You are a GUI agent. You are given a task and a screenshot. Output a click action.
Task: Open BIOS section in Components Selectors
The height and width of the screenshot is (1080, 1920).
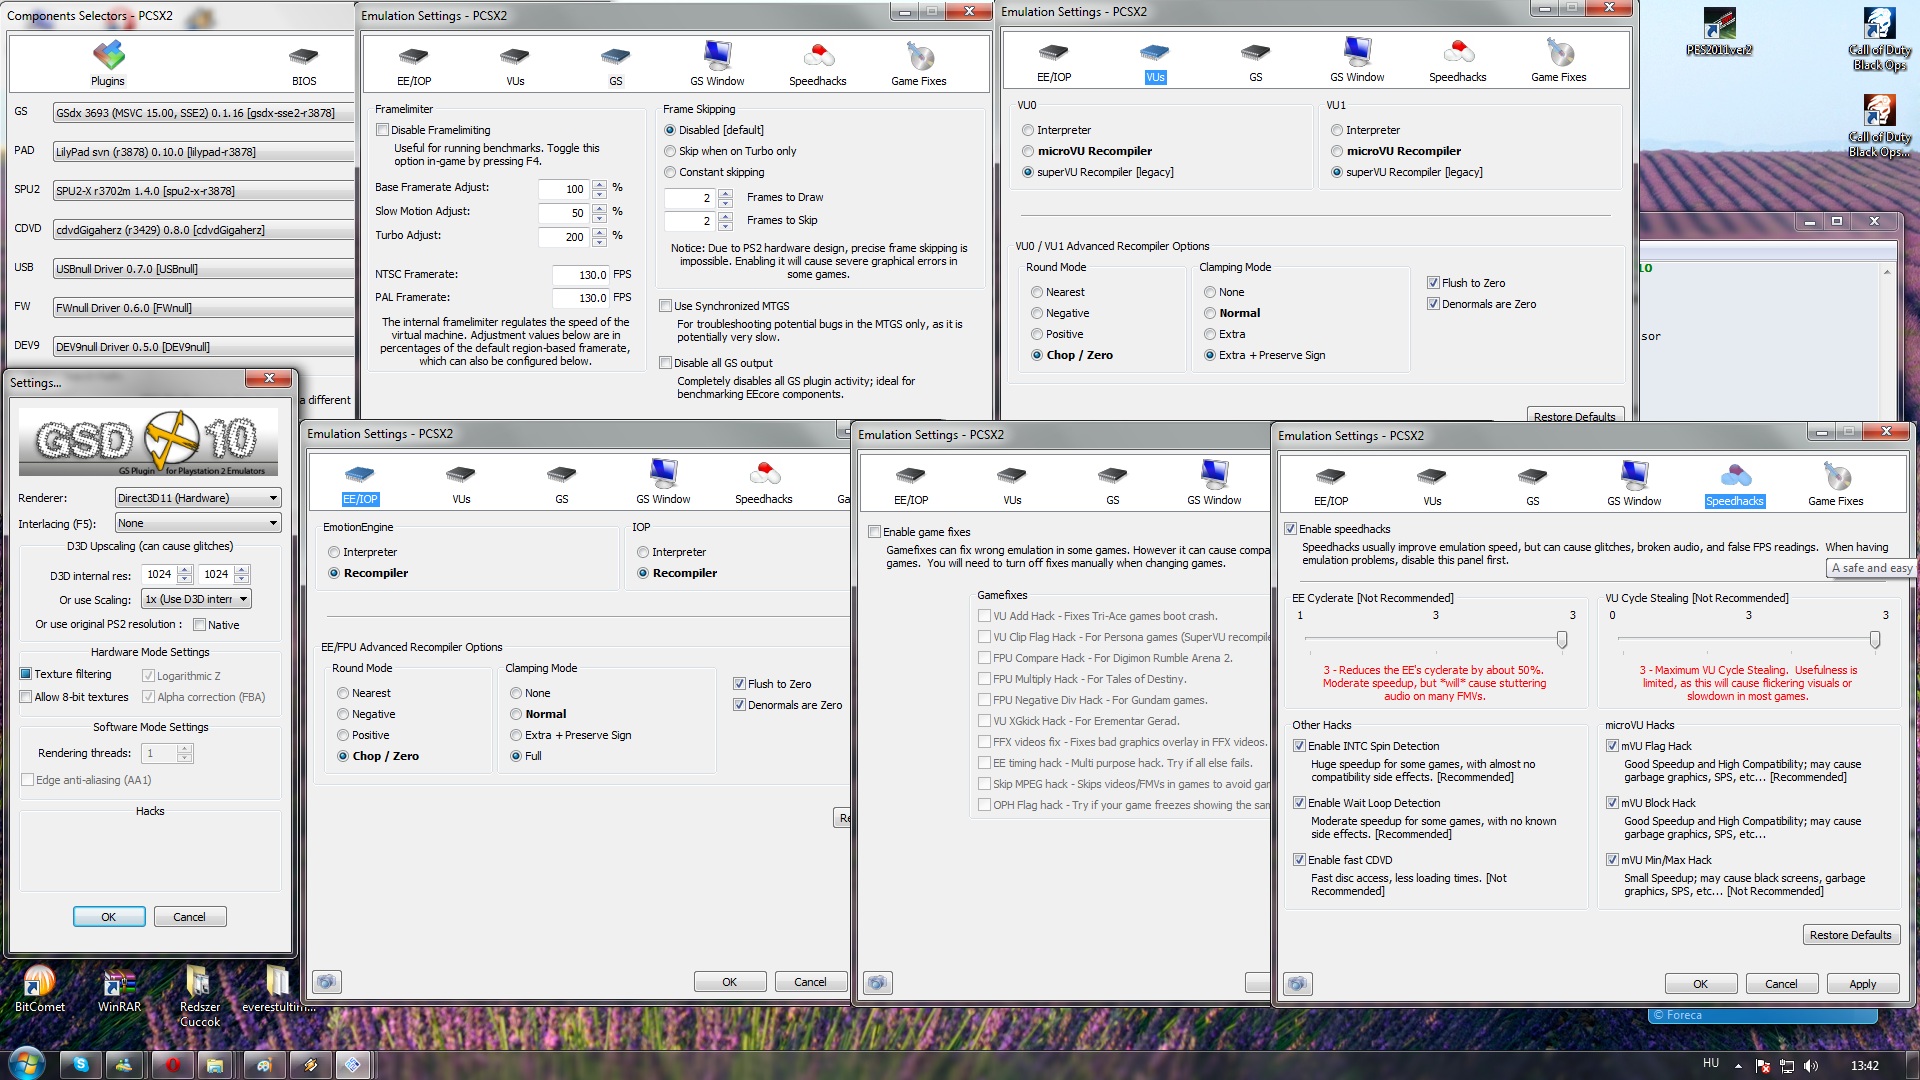pyautogui.click(x=304, y=66)
